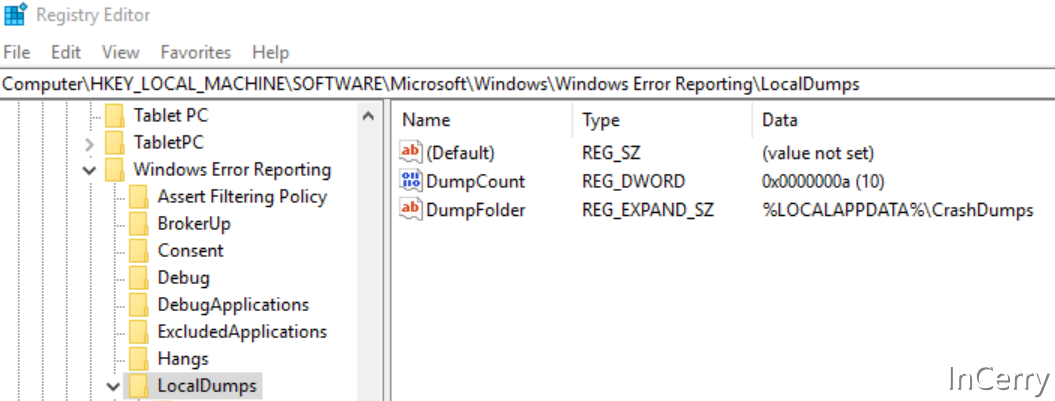
Task: Collapse the Windows Error Reporting key
Action: pos(90,171)
